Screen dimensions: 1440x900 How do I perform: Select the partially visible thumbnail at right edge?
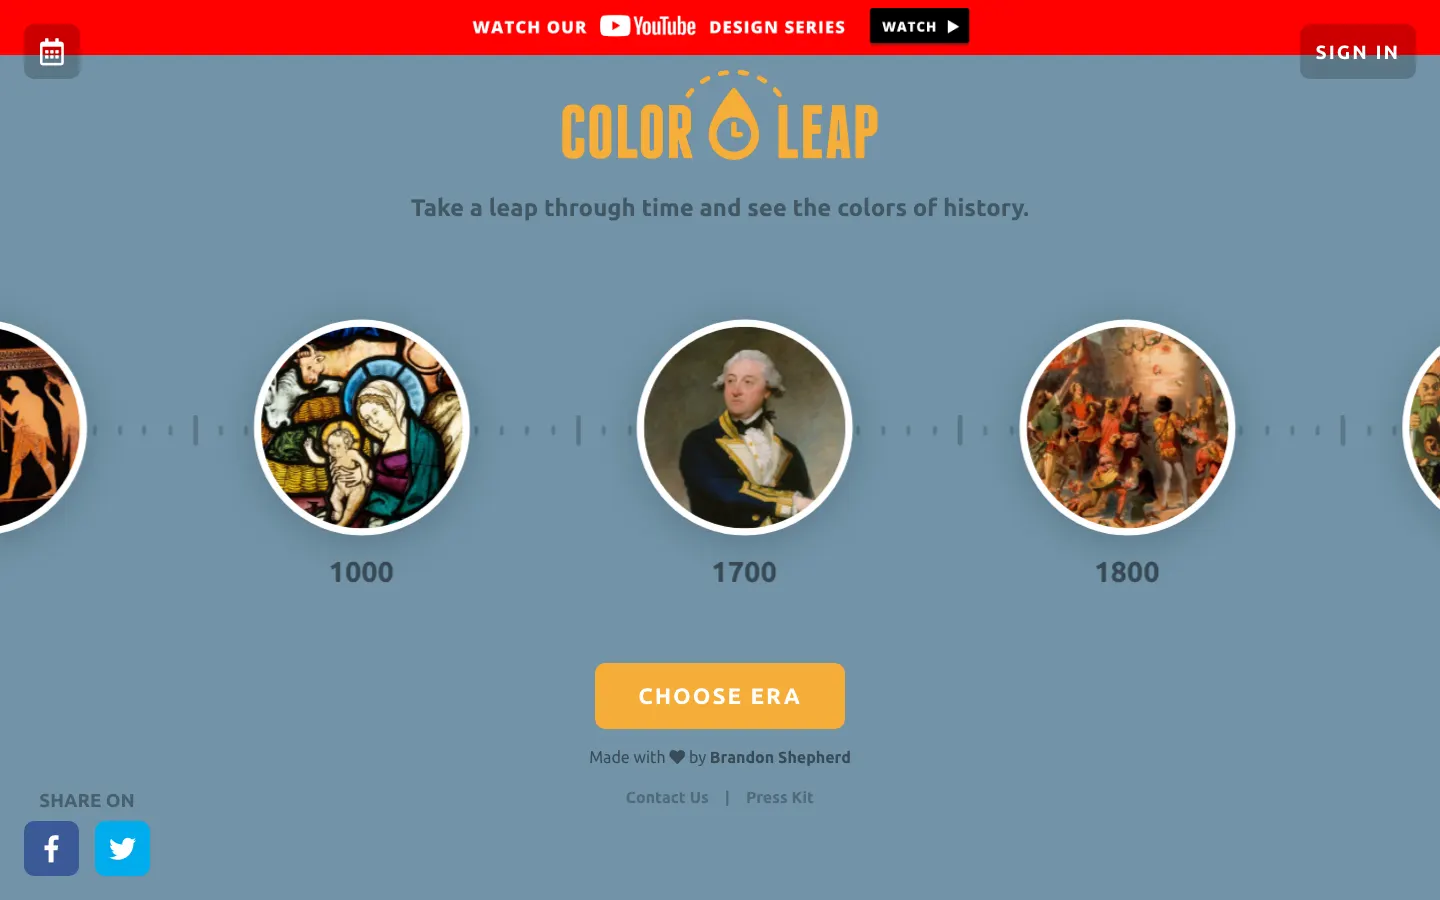tap(1422, 427)
